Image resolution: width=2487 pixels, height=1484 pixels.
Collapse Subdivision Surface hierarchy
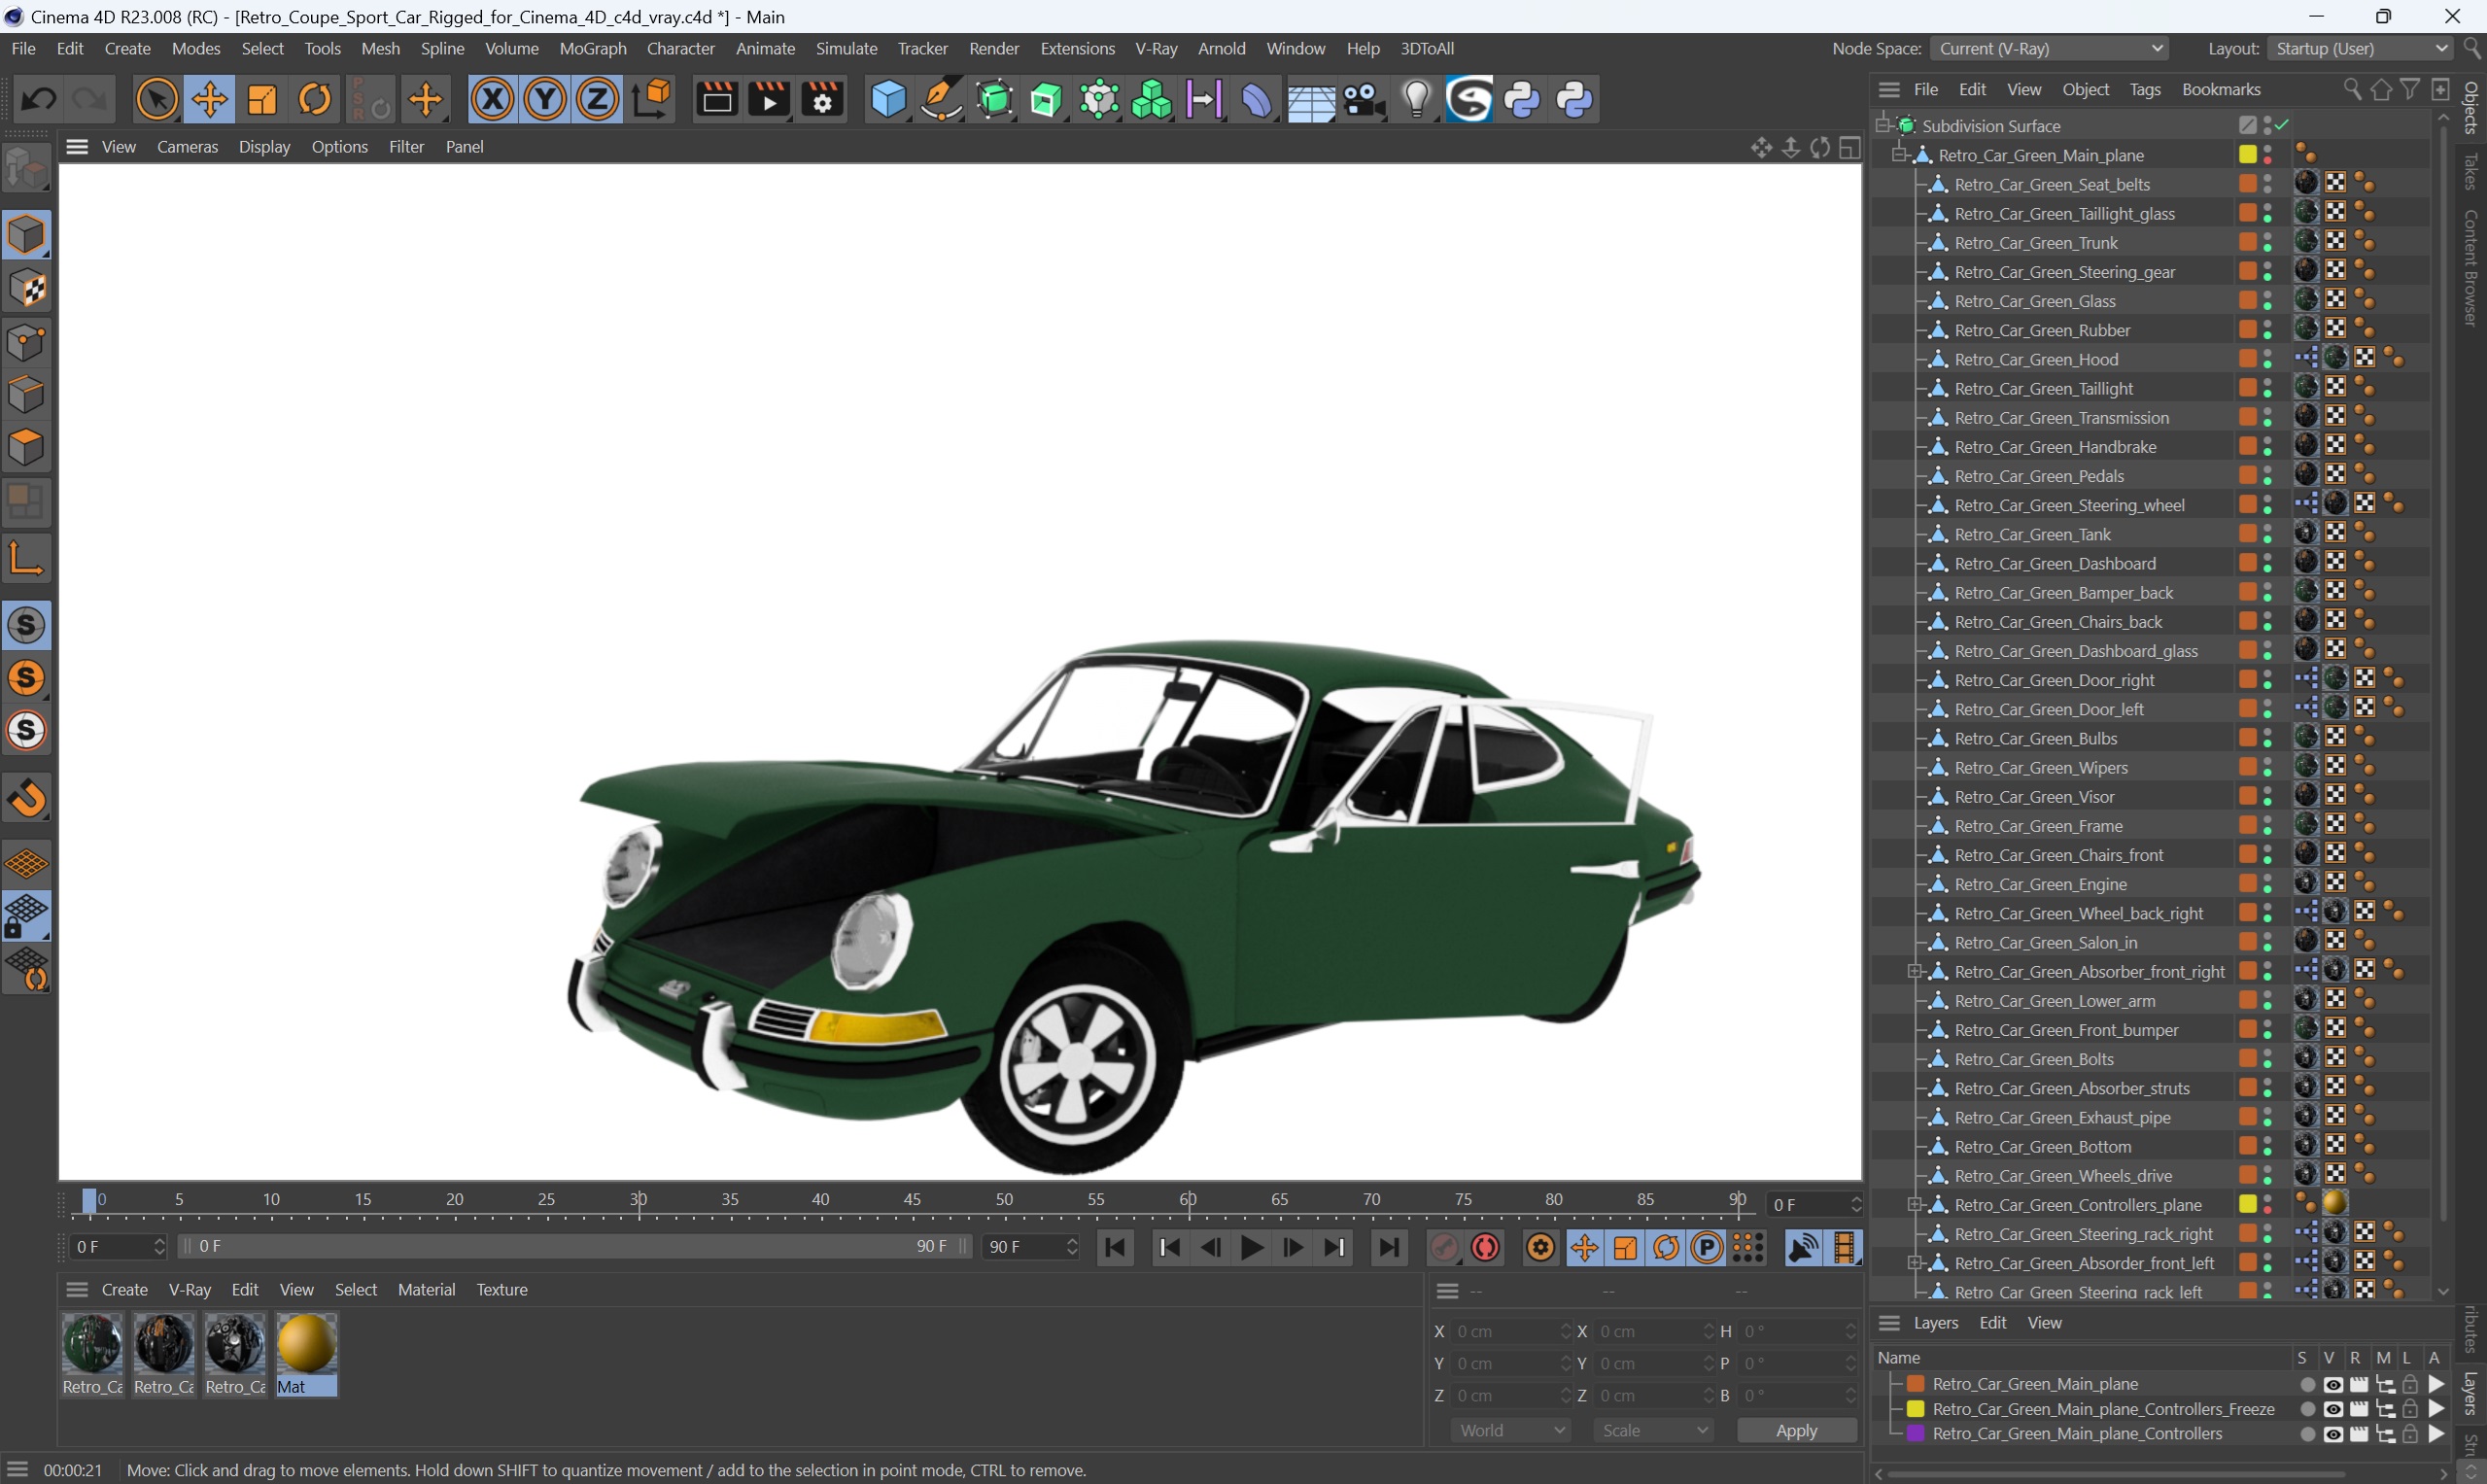click(1883, 125)
